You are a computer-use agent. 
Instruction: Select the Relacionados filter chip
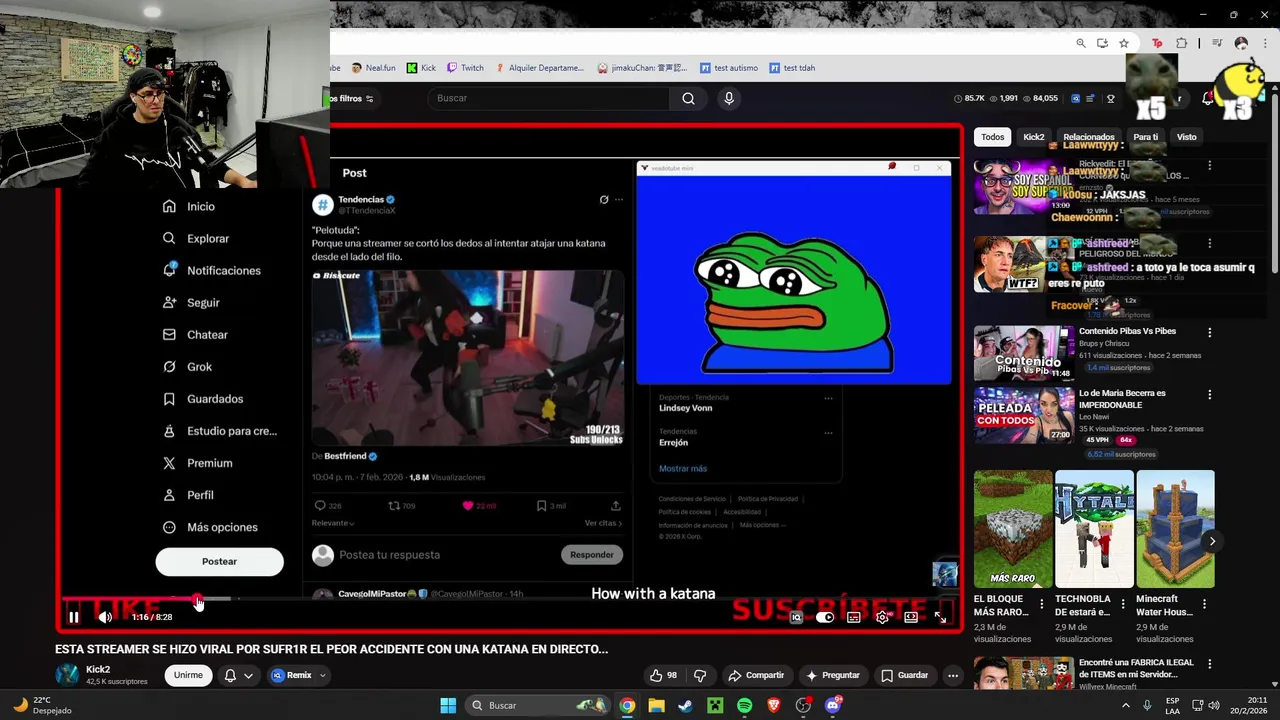coord(1089,137)
